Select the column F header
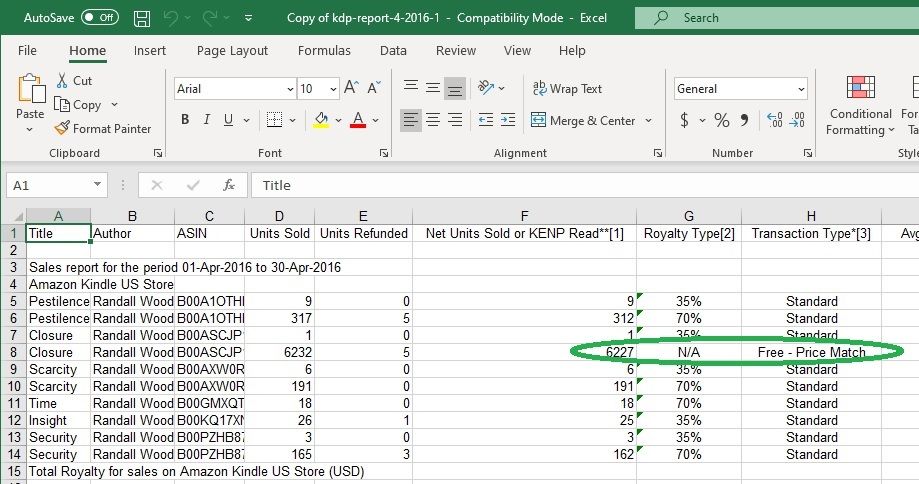This screenshot has width=919, height=484. click(x=525, y=216)
